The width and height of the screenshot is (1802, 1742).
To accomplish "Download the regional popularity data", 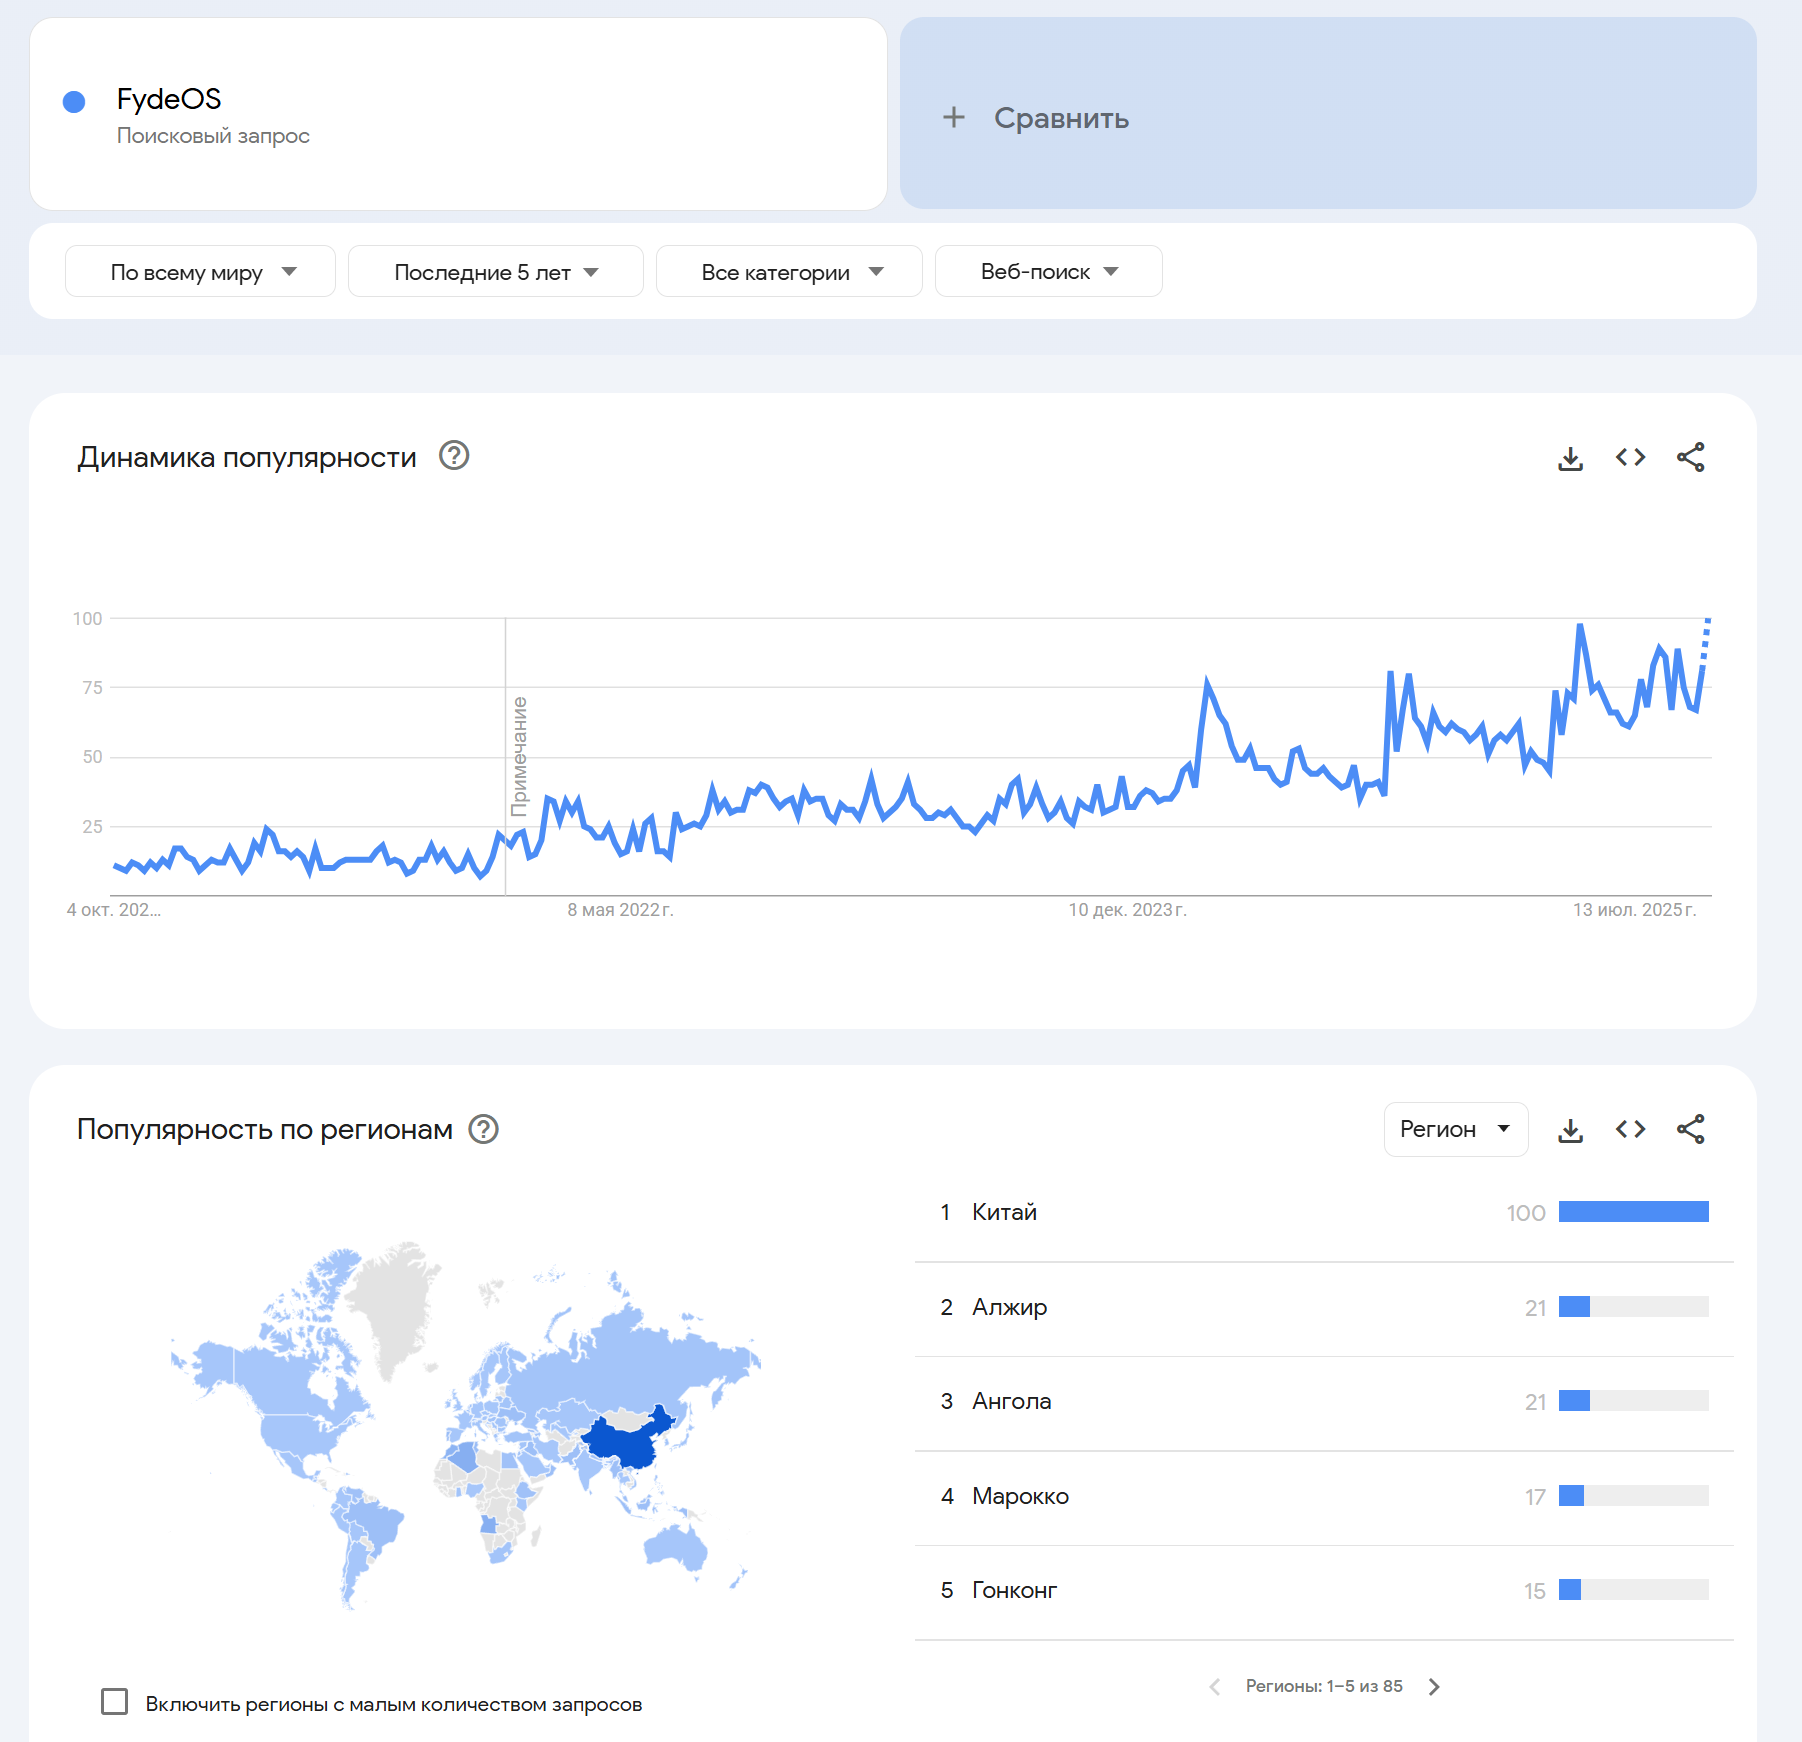I will tap(1570, 1130).
